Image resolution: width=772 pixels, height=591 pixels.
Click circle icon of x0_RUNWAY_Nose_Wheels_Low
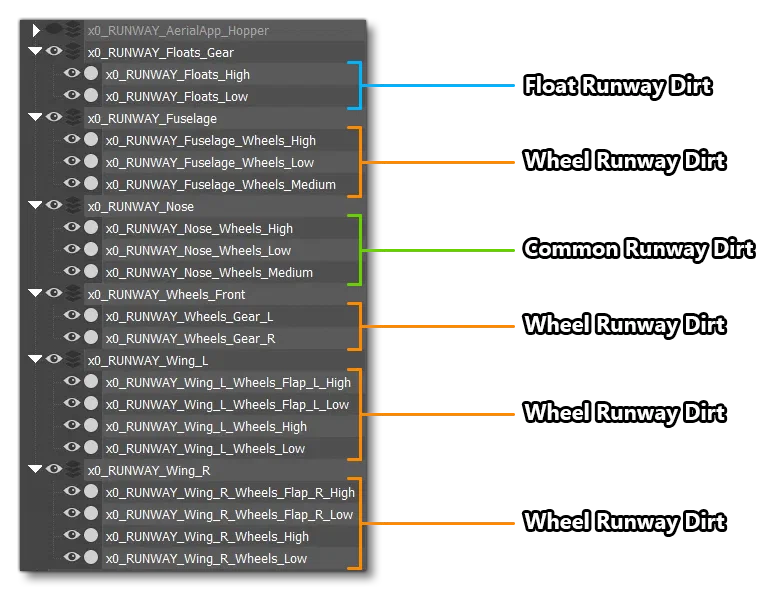(91, 249)
